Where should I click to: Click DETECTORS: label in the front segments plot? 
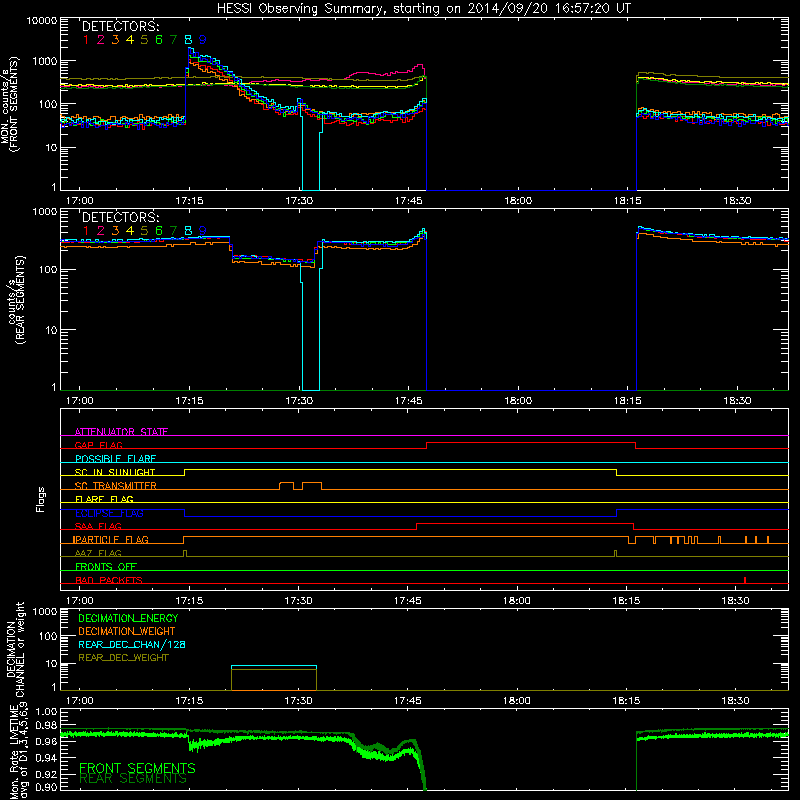coord(120,26)
